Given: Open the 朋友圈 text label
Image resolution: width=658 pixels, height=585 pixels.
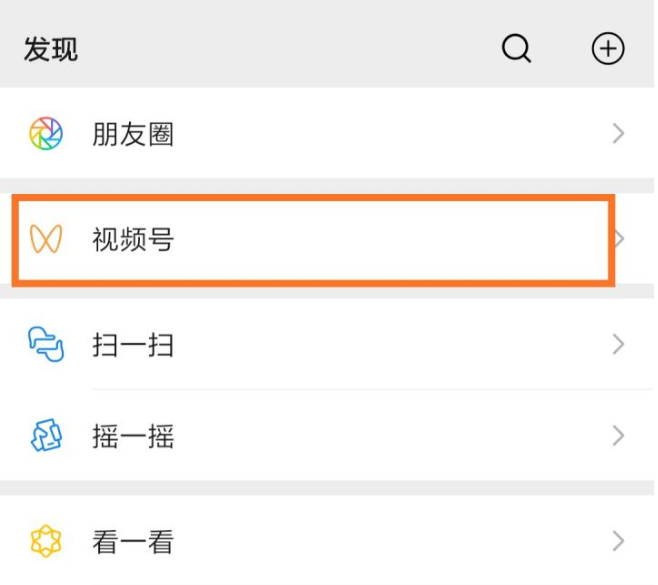Looking at the screenshot, I should click(x=133, y=134).
